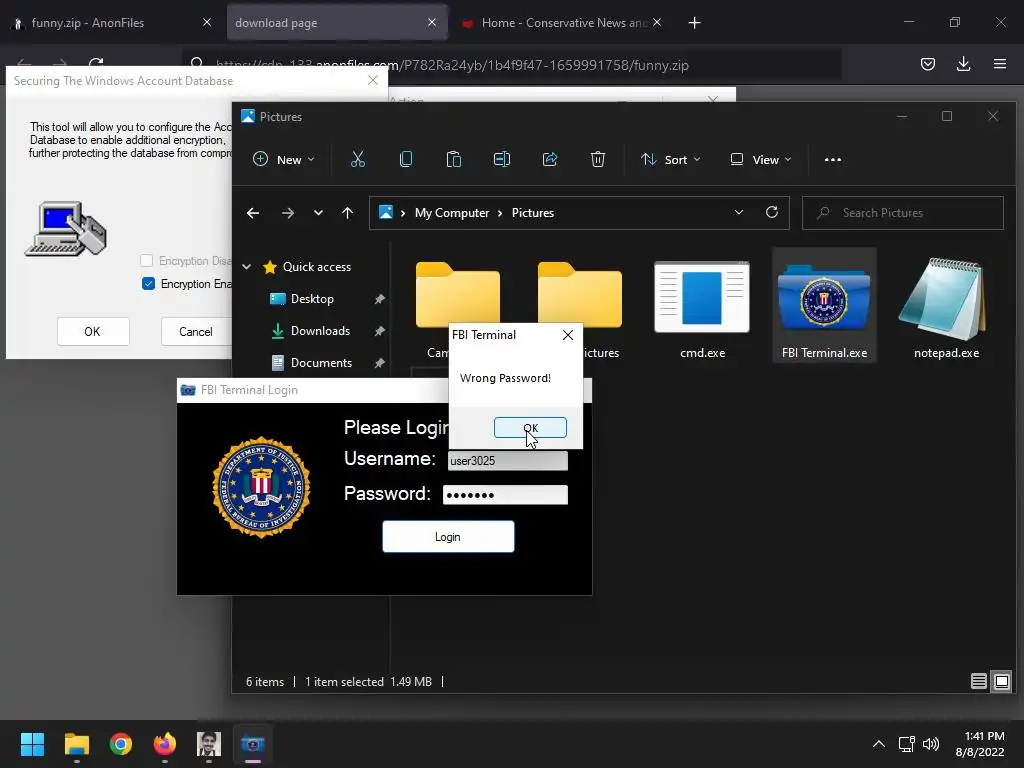Open recent locations chevron

click(318, 213)
